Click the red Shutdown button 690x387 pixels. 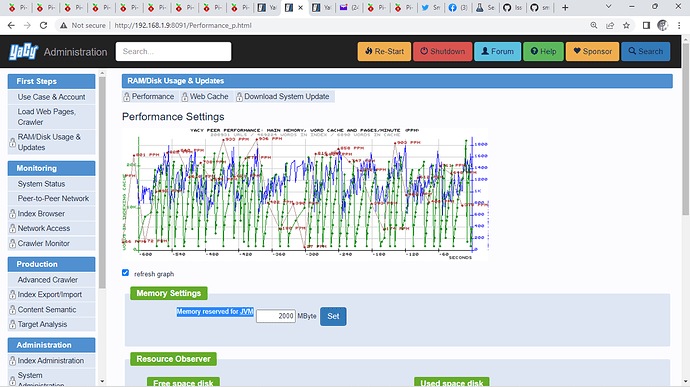point(442,52)
